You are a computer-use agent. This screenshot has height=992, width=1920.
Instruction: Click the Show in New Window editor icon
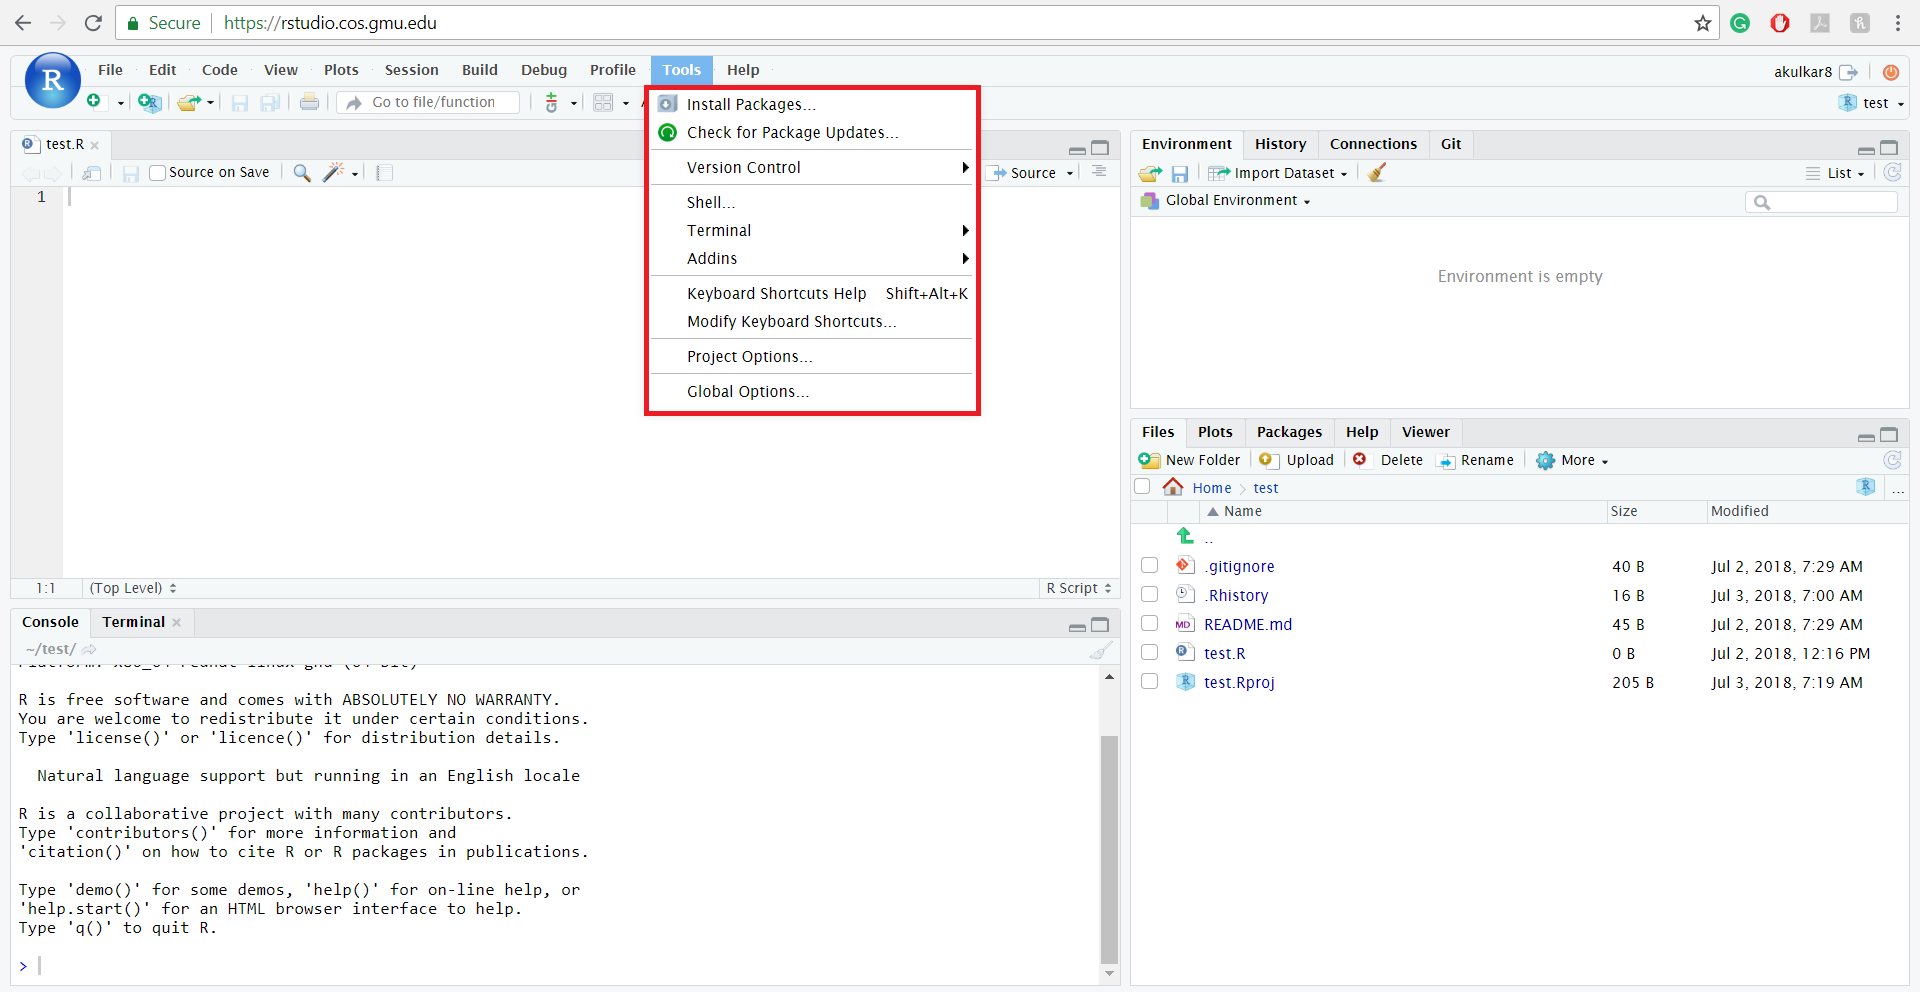click(x=92, y=173)
